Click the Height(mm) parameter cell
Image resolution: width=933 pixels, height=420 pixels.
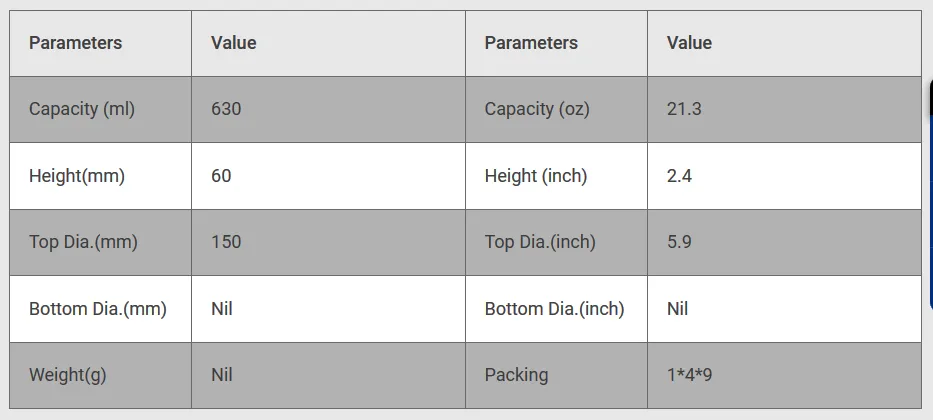[100, 176]
